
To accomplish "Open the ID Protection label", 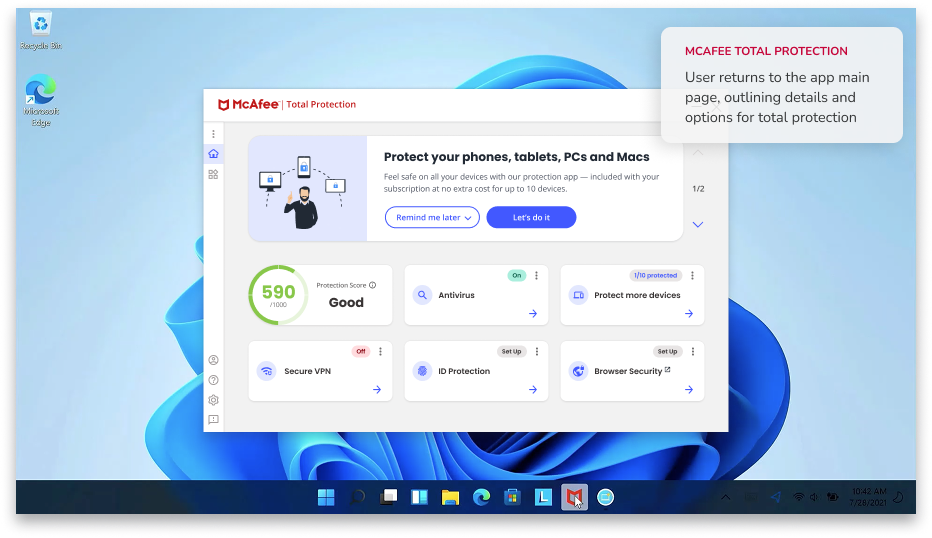I will coord(464,371).
